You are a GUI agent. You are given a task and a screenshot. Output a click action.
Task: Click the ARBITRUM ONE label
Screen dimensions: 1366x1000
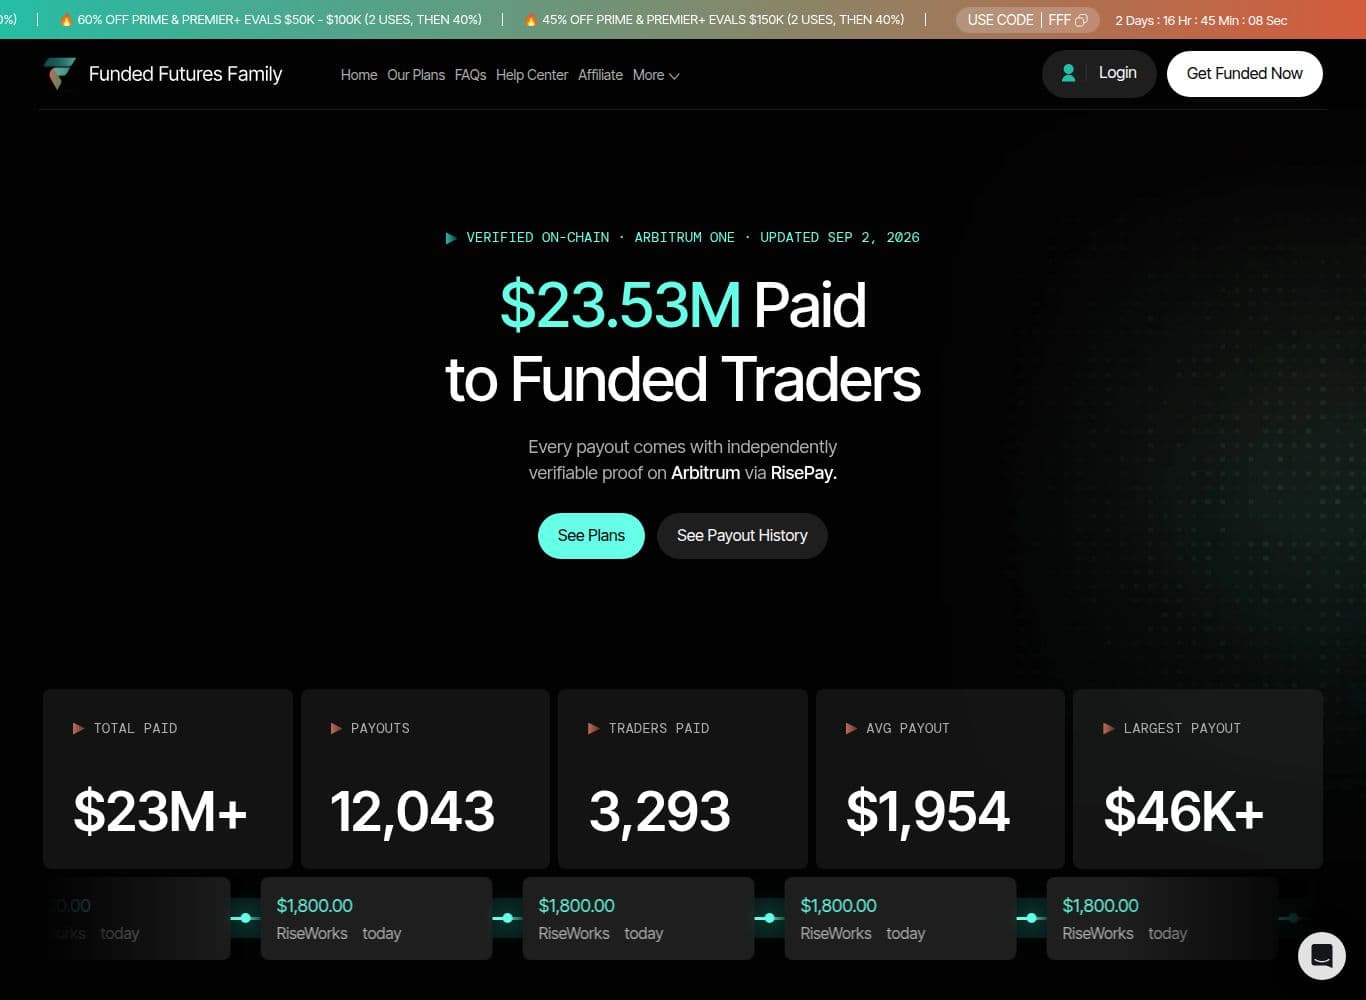684,238
